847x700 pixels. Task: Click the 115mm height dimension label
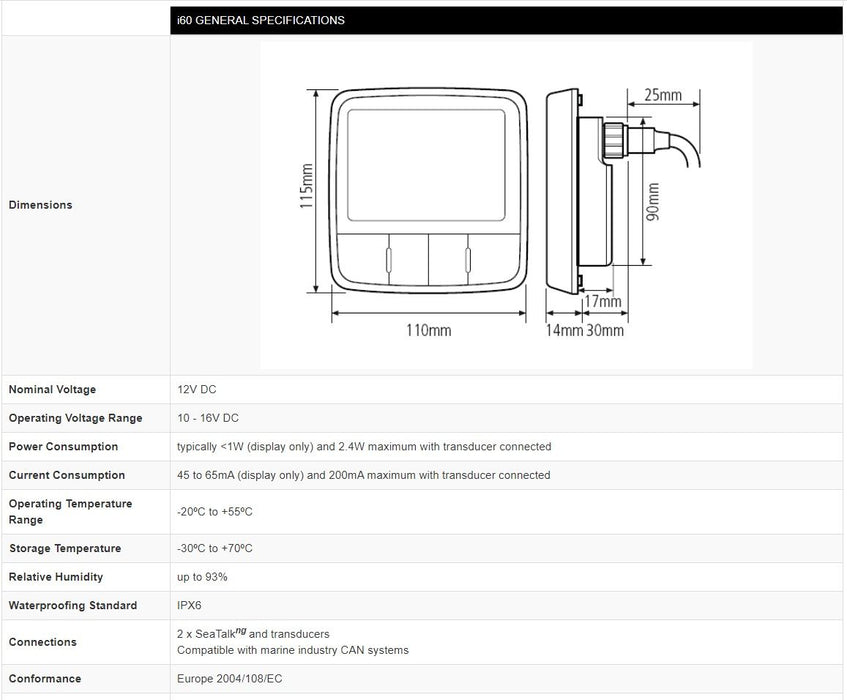pos(307,188)
